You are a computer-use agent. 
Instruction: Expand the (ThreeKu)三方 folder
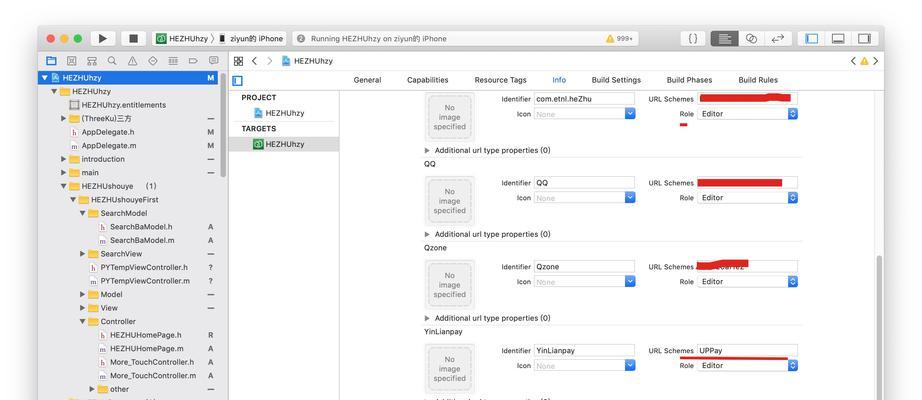click(64, 118)
